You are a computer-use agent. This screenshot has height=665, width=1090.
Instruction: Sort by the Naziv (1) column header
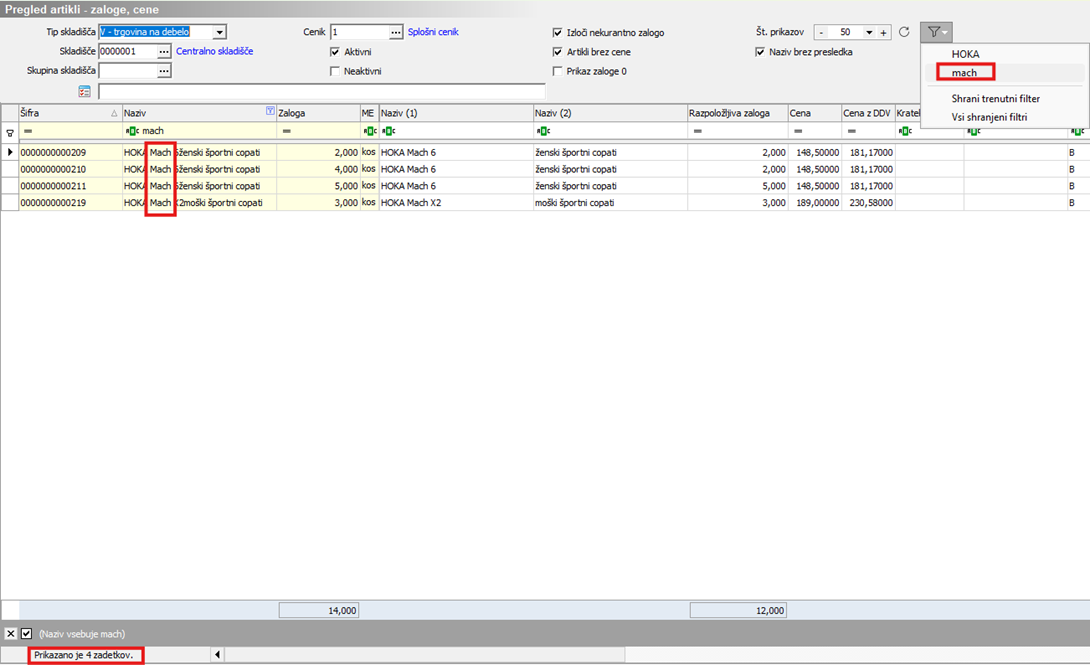click(x=456, y=113)
